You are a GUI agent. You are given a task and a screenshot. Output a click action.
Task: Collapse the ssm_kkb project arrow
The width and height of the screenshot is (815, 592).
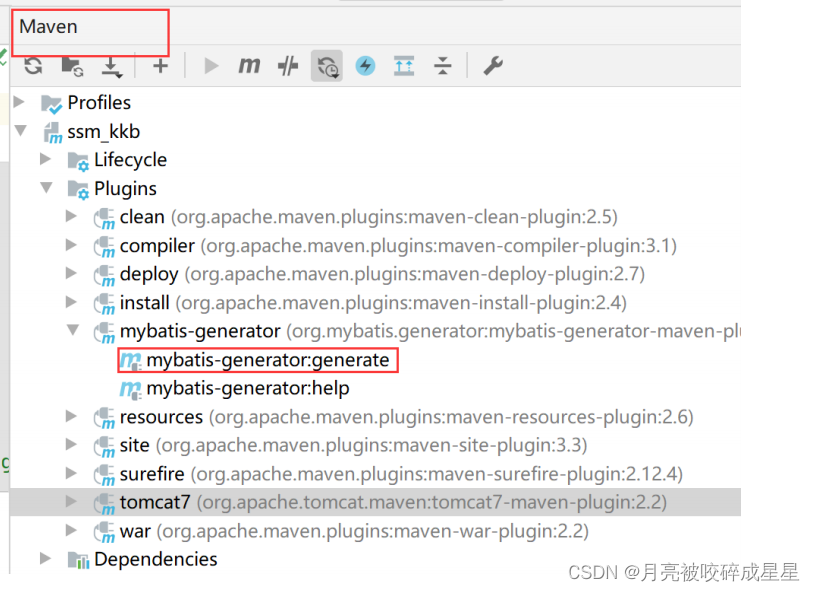(x=21, y=130)
